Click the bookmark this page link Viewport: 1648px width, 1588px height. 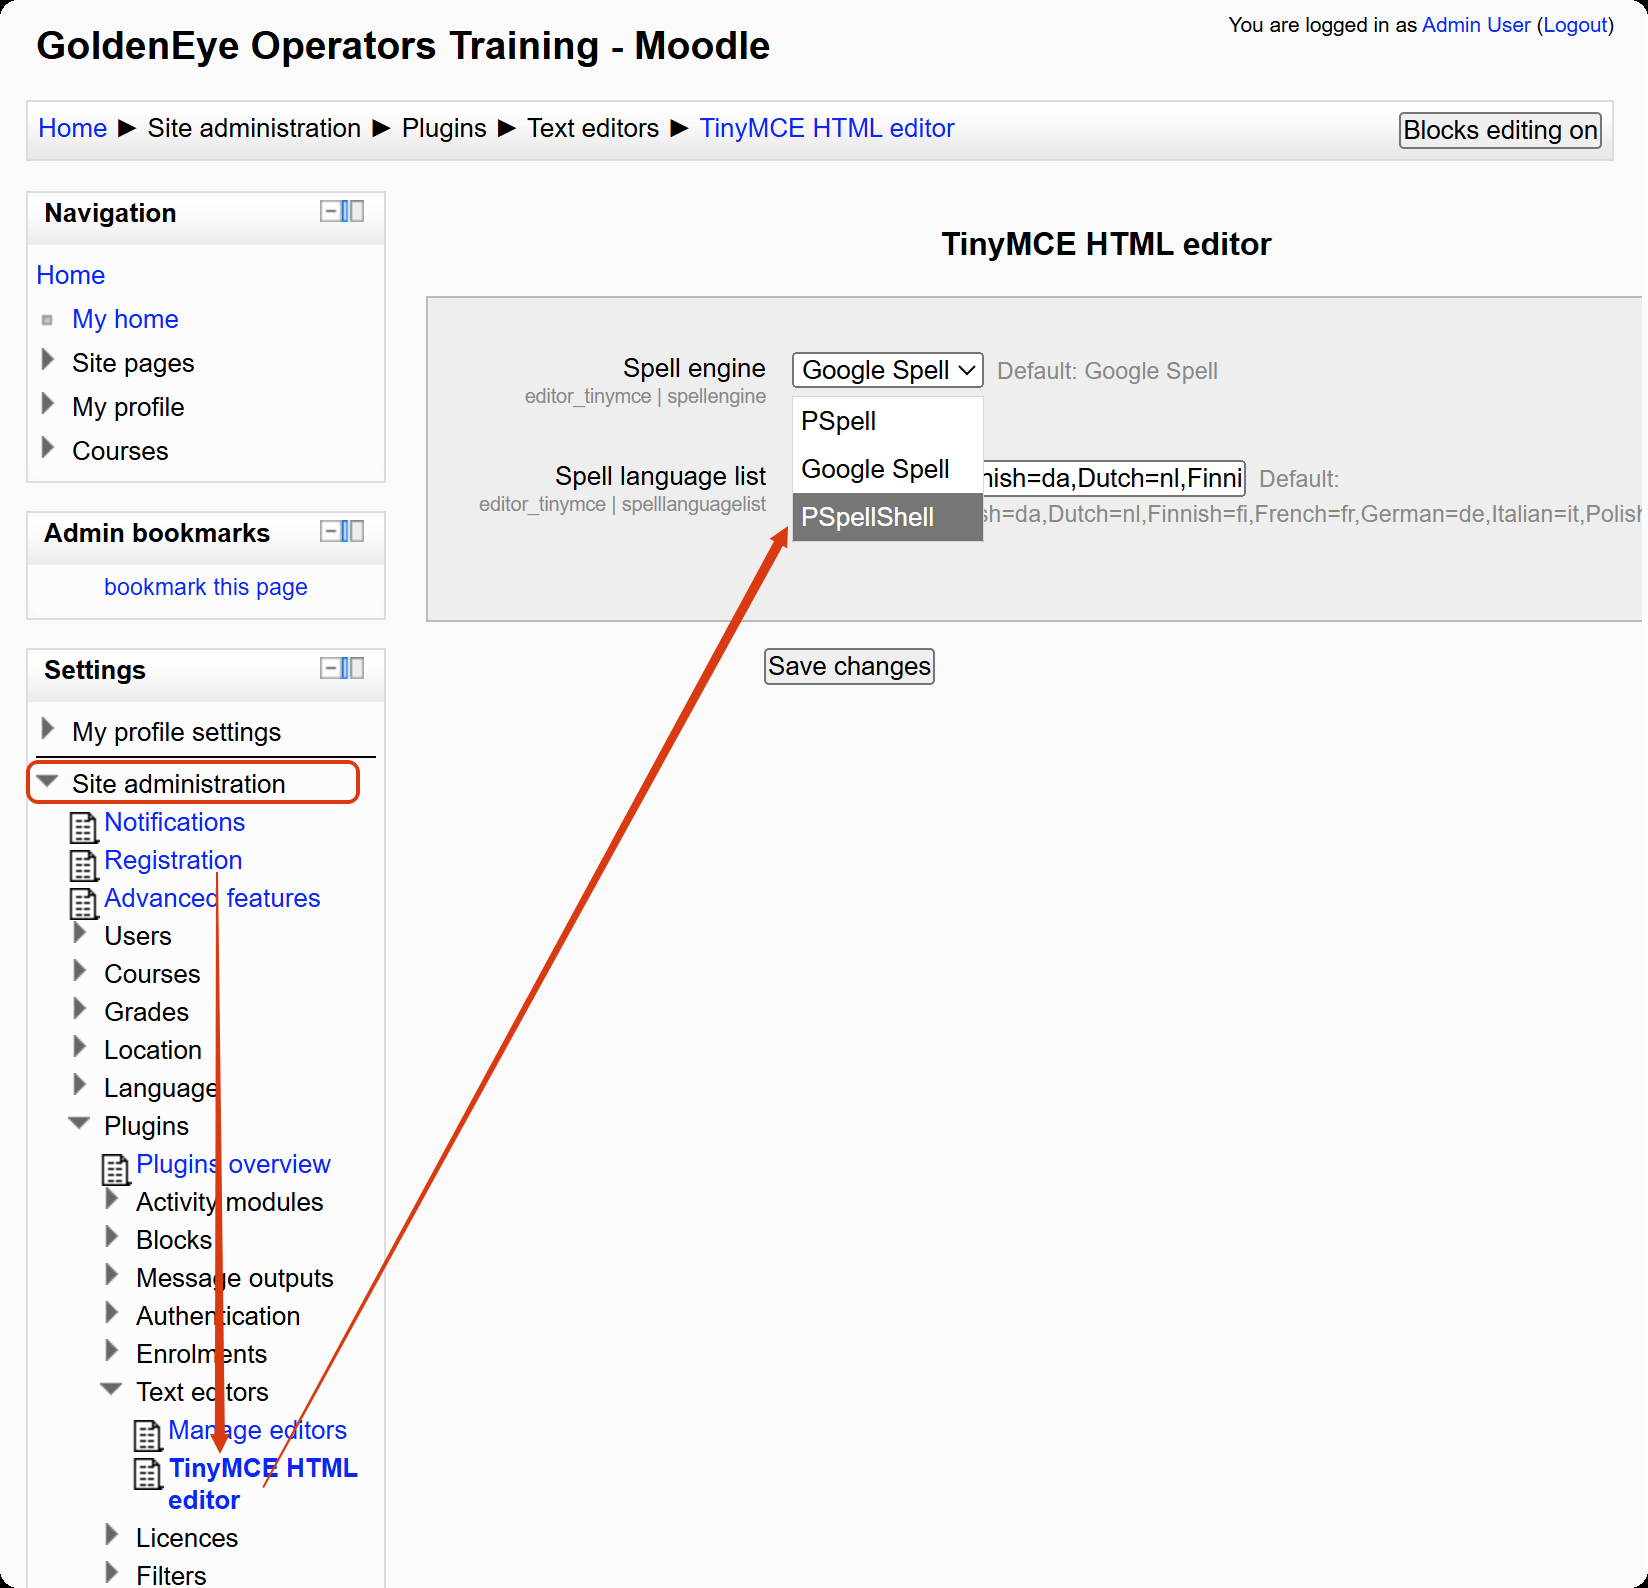tap(205, 587)
